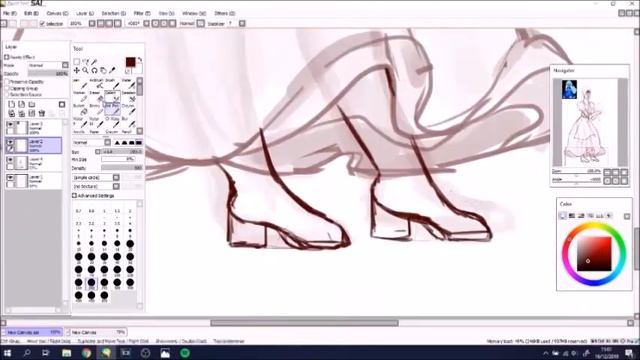Open Chrome from the taskbar
Viewport: 640px width, 360px height.
point(86,353)
